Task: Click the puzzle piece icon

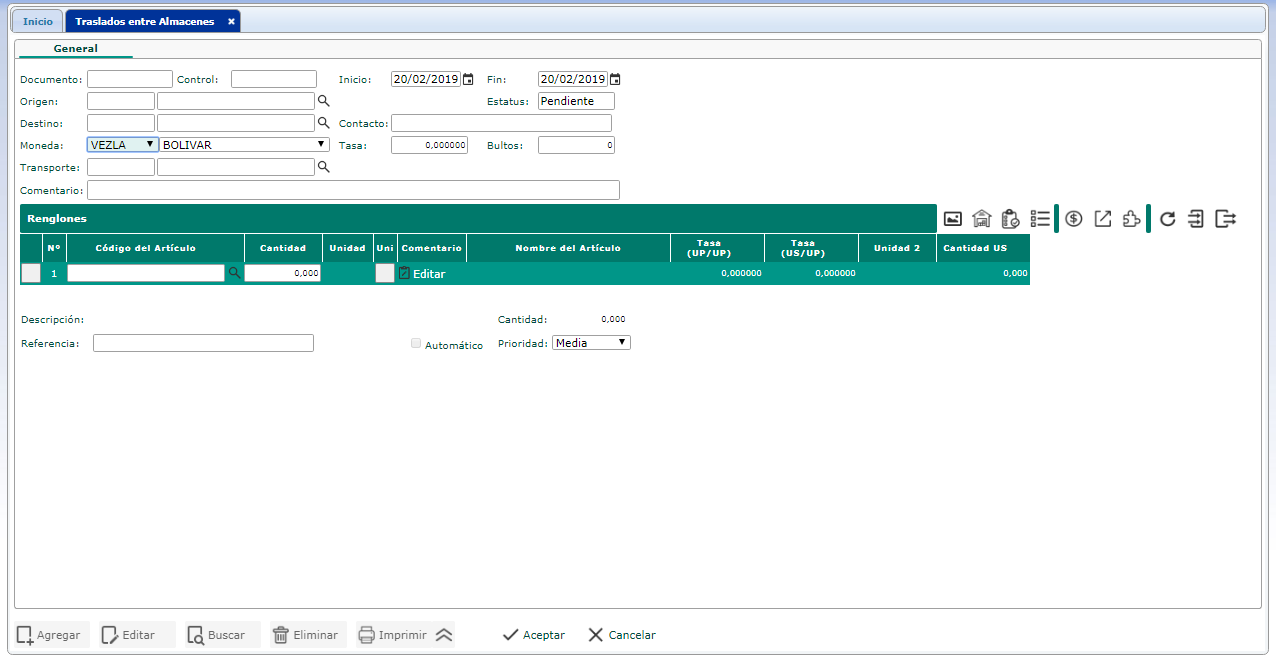Action: [1131, 219]
